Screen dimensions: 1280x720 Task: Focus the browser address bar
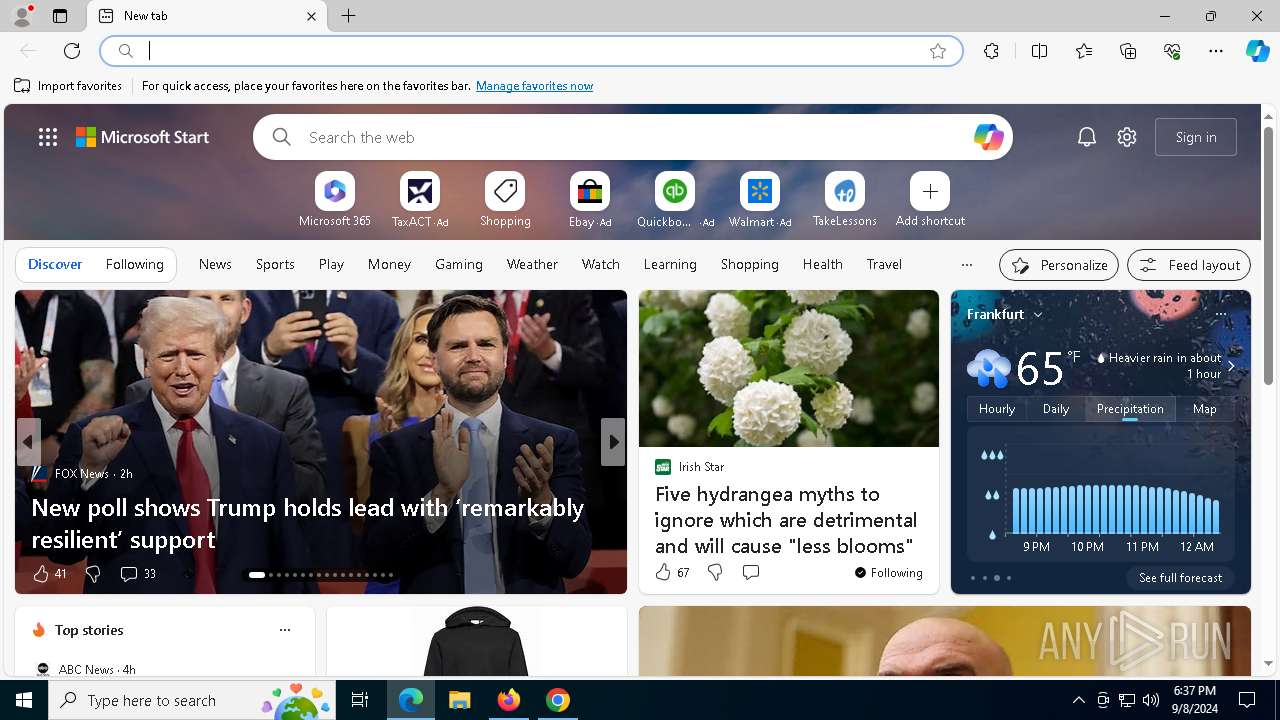[x=532, y=51]
